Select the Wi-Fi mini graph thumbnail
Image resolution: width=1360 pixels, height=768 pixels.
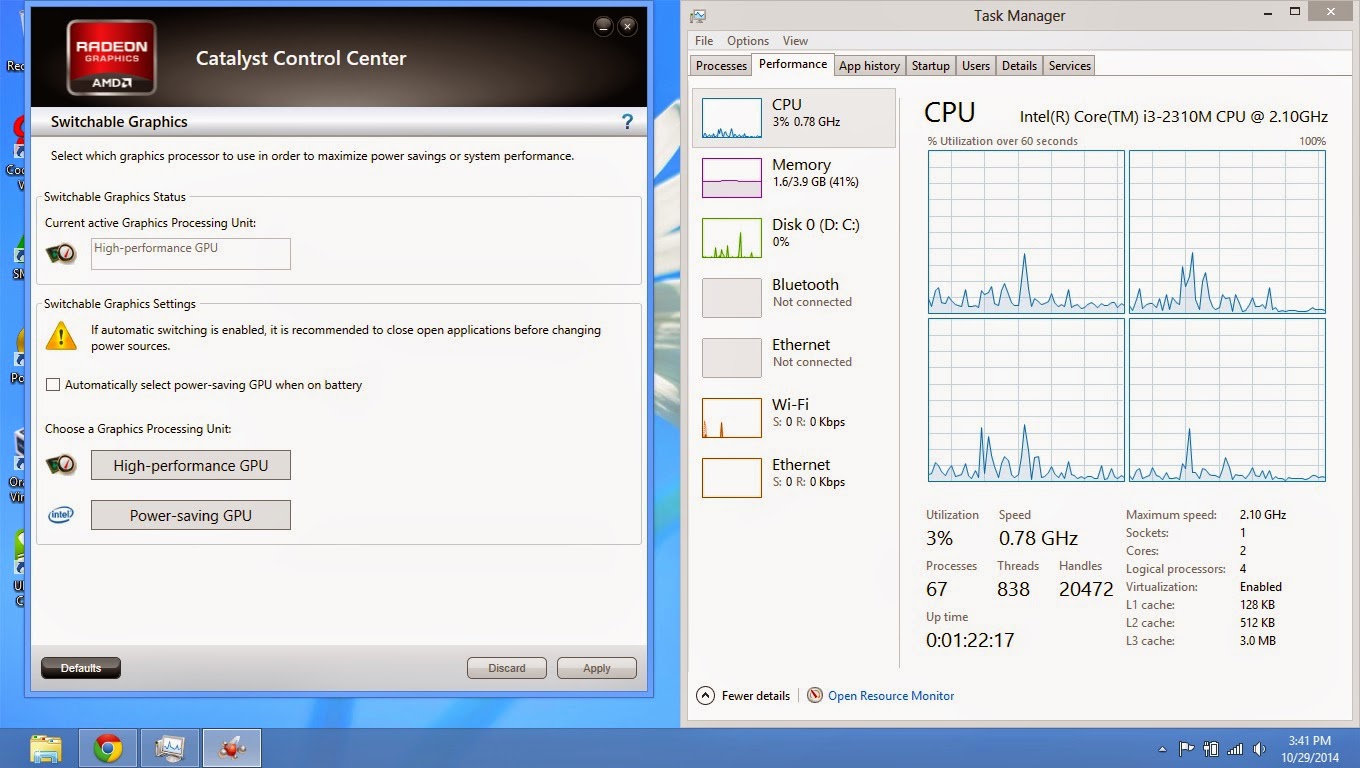click(x=732, y=418)
